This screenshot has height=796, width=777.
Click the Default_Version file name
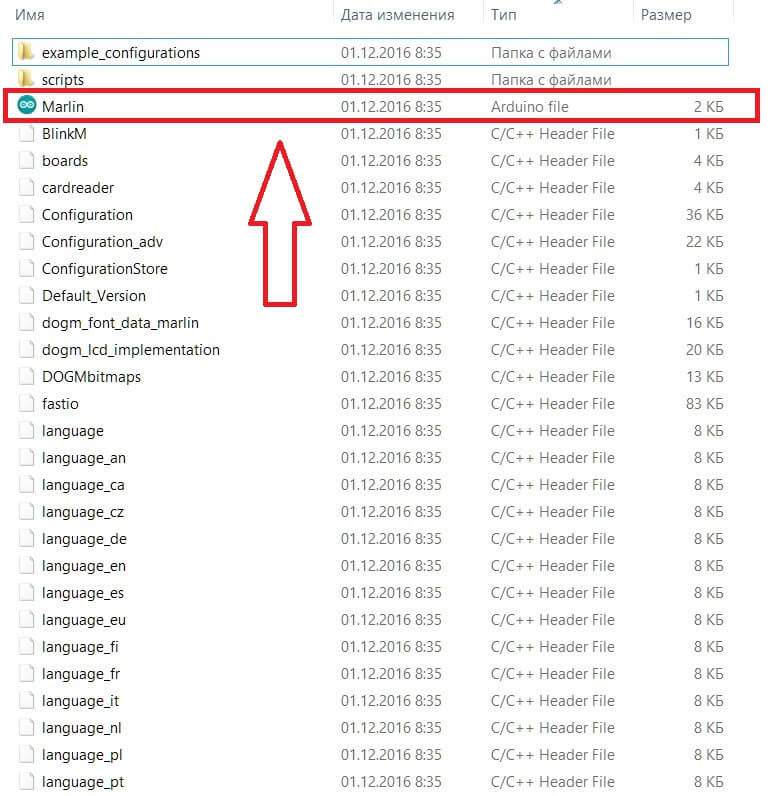94,296
